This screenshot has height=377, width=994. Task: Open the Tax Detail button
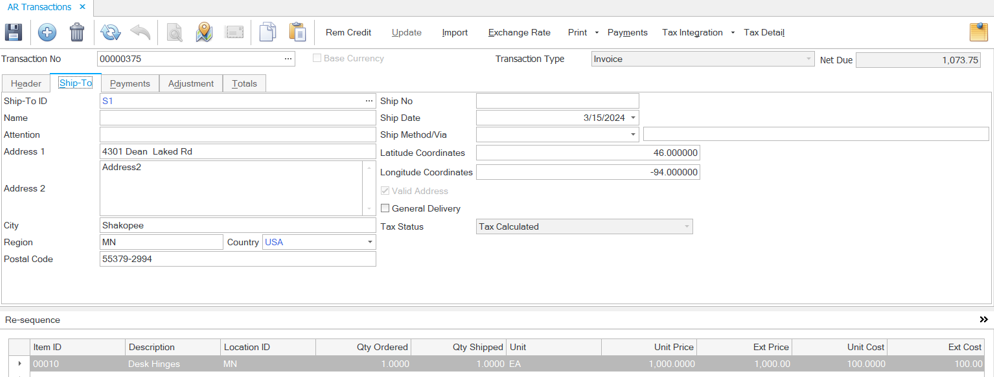(x=764, y=32)
